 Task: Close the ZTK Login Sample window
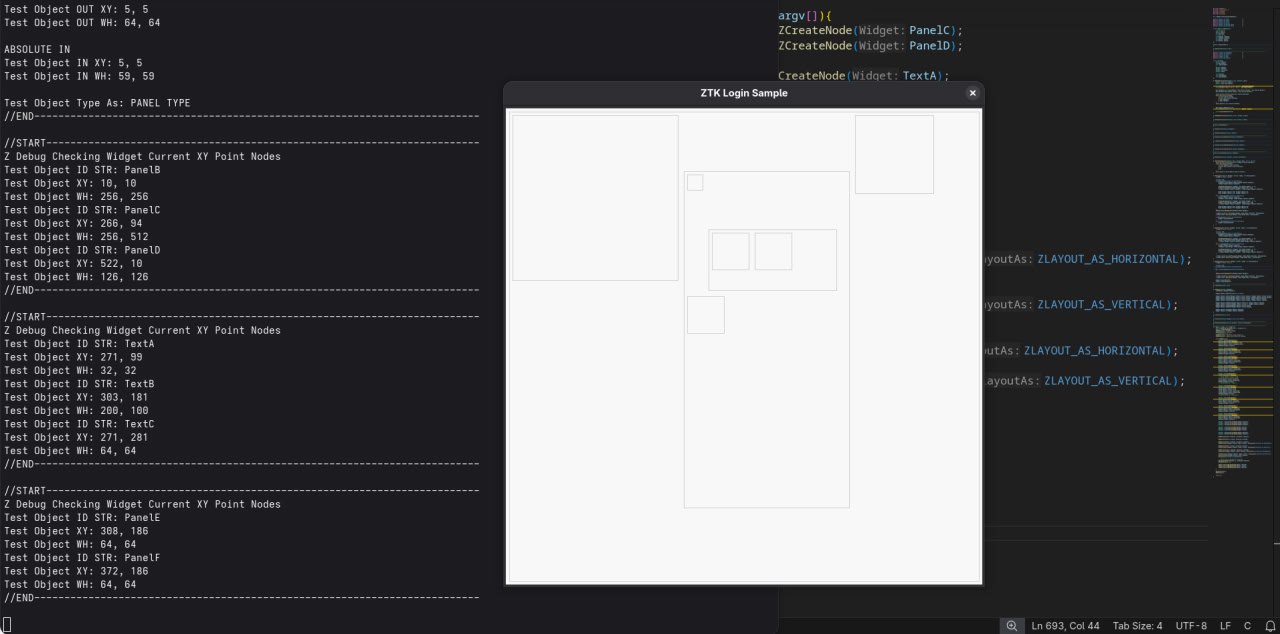click(972, 93)
